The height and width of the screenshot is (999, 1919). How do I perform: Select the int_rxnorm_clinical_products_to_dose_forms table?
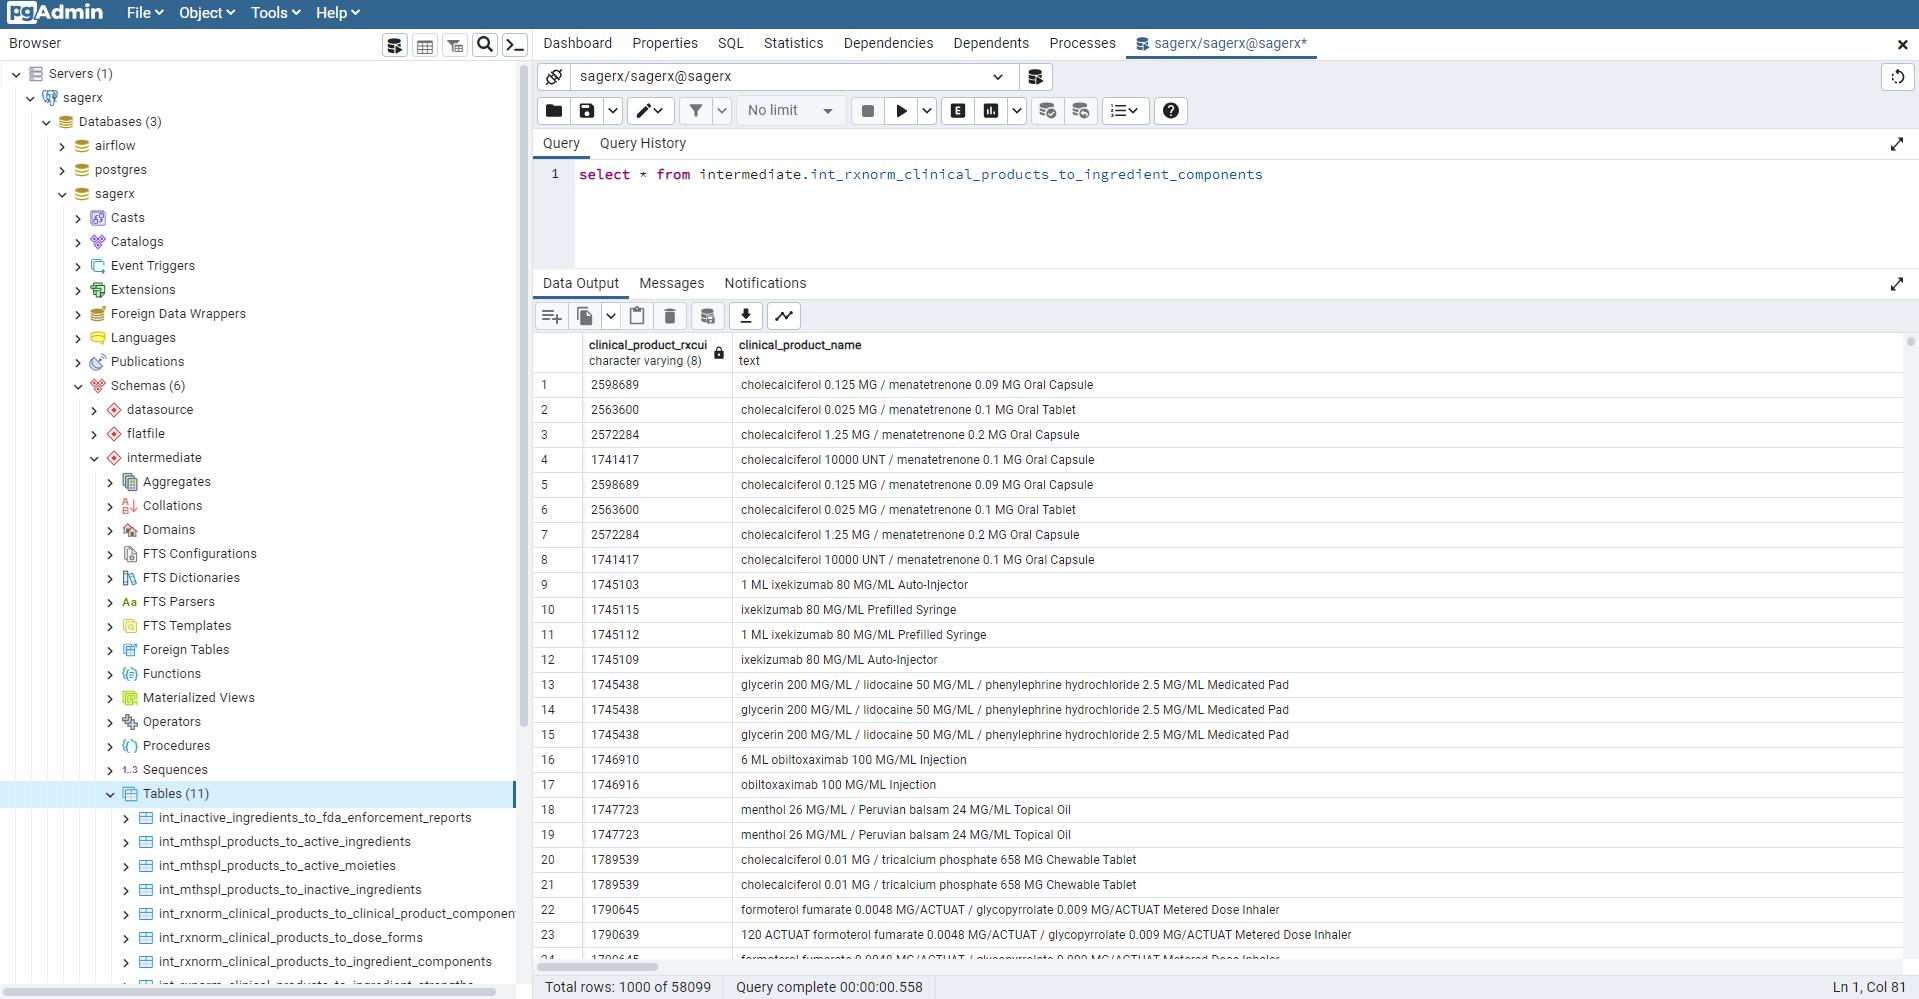point(291,938)
